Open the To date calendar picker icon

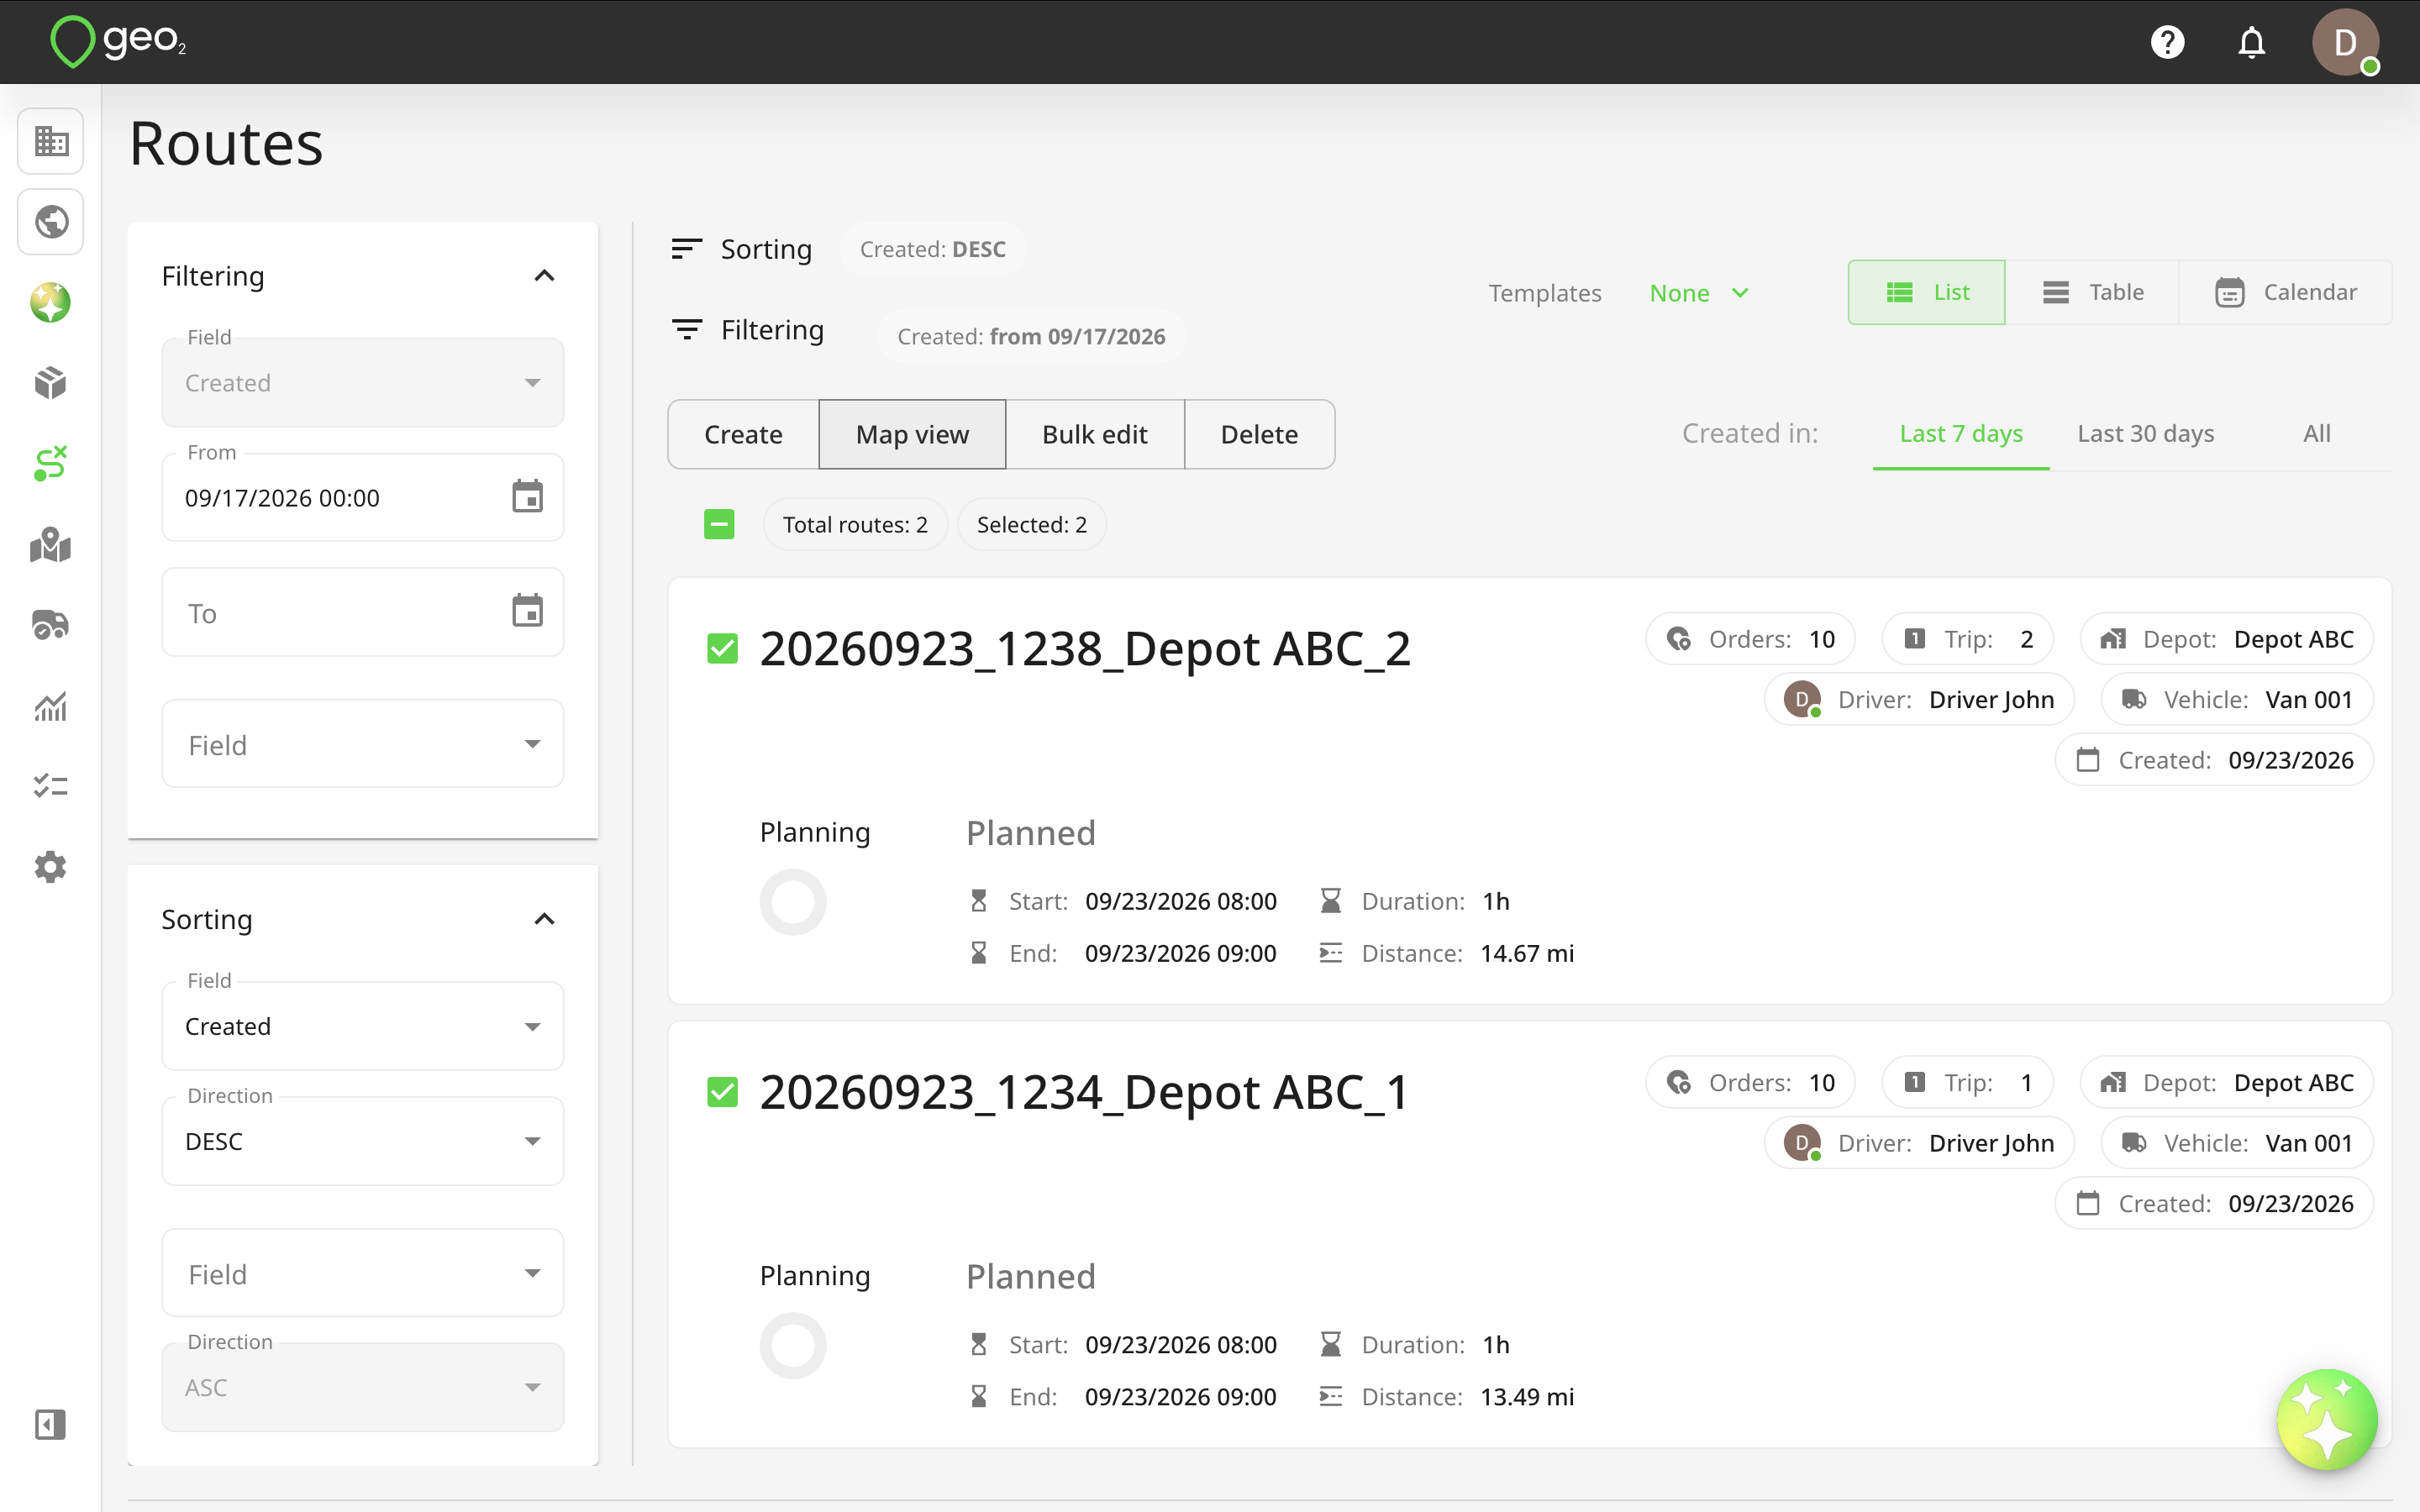[528, 611]
